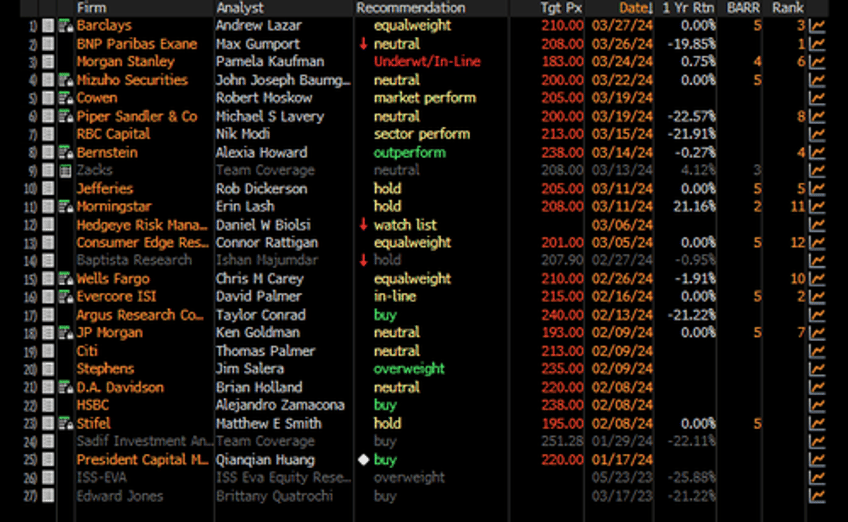This screenshot has height=522, width=848.
Task: Click Morningstar row chart icon
Action: point(817,207)
